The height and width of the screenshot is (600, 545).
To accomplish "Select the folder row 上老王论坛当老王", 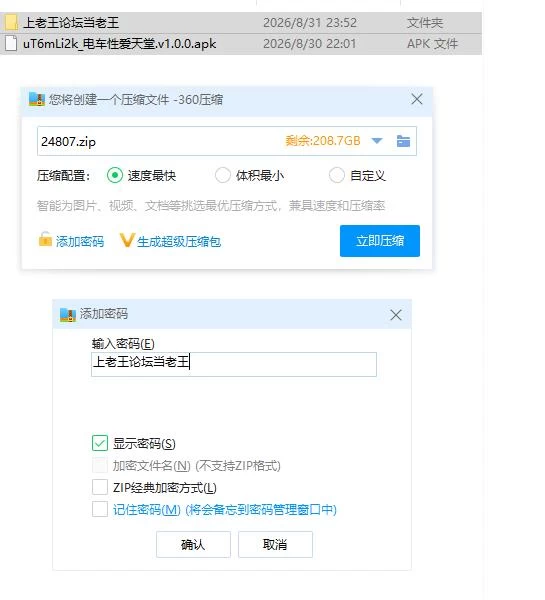I will 241,23.
